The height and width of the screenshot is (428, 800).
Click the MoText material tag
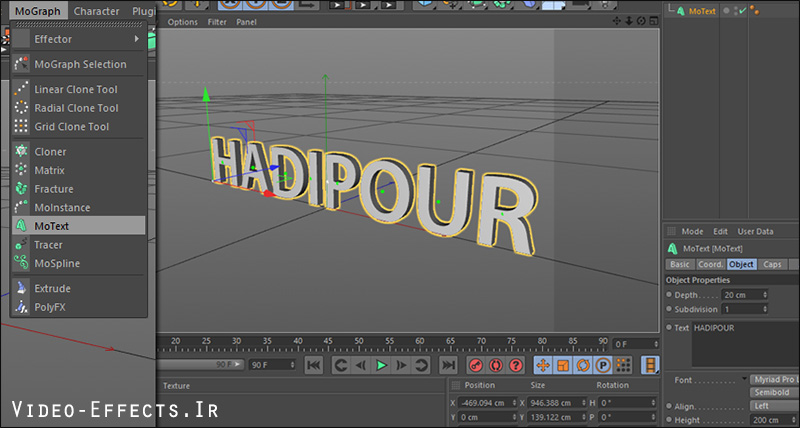tap(755, 10)
